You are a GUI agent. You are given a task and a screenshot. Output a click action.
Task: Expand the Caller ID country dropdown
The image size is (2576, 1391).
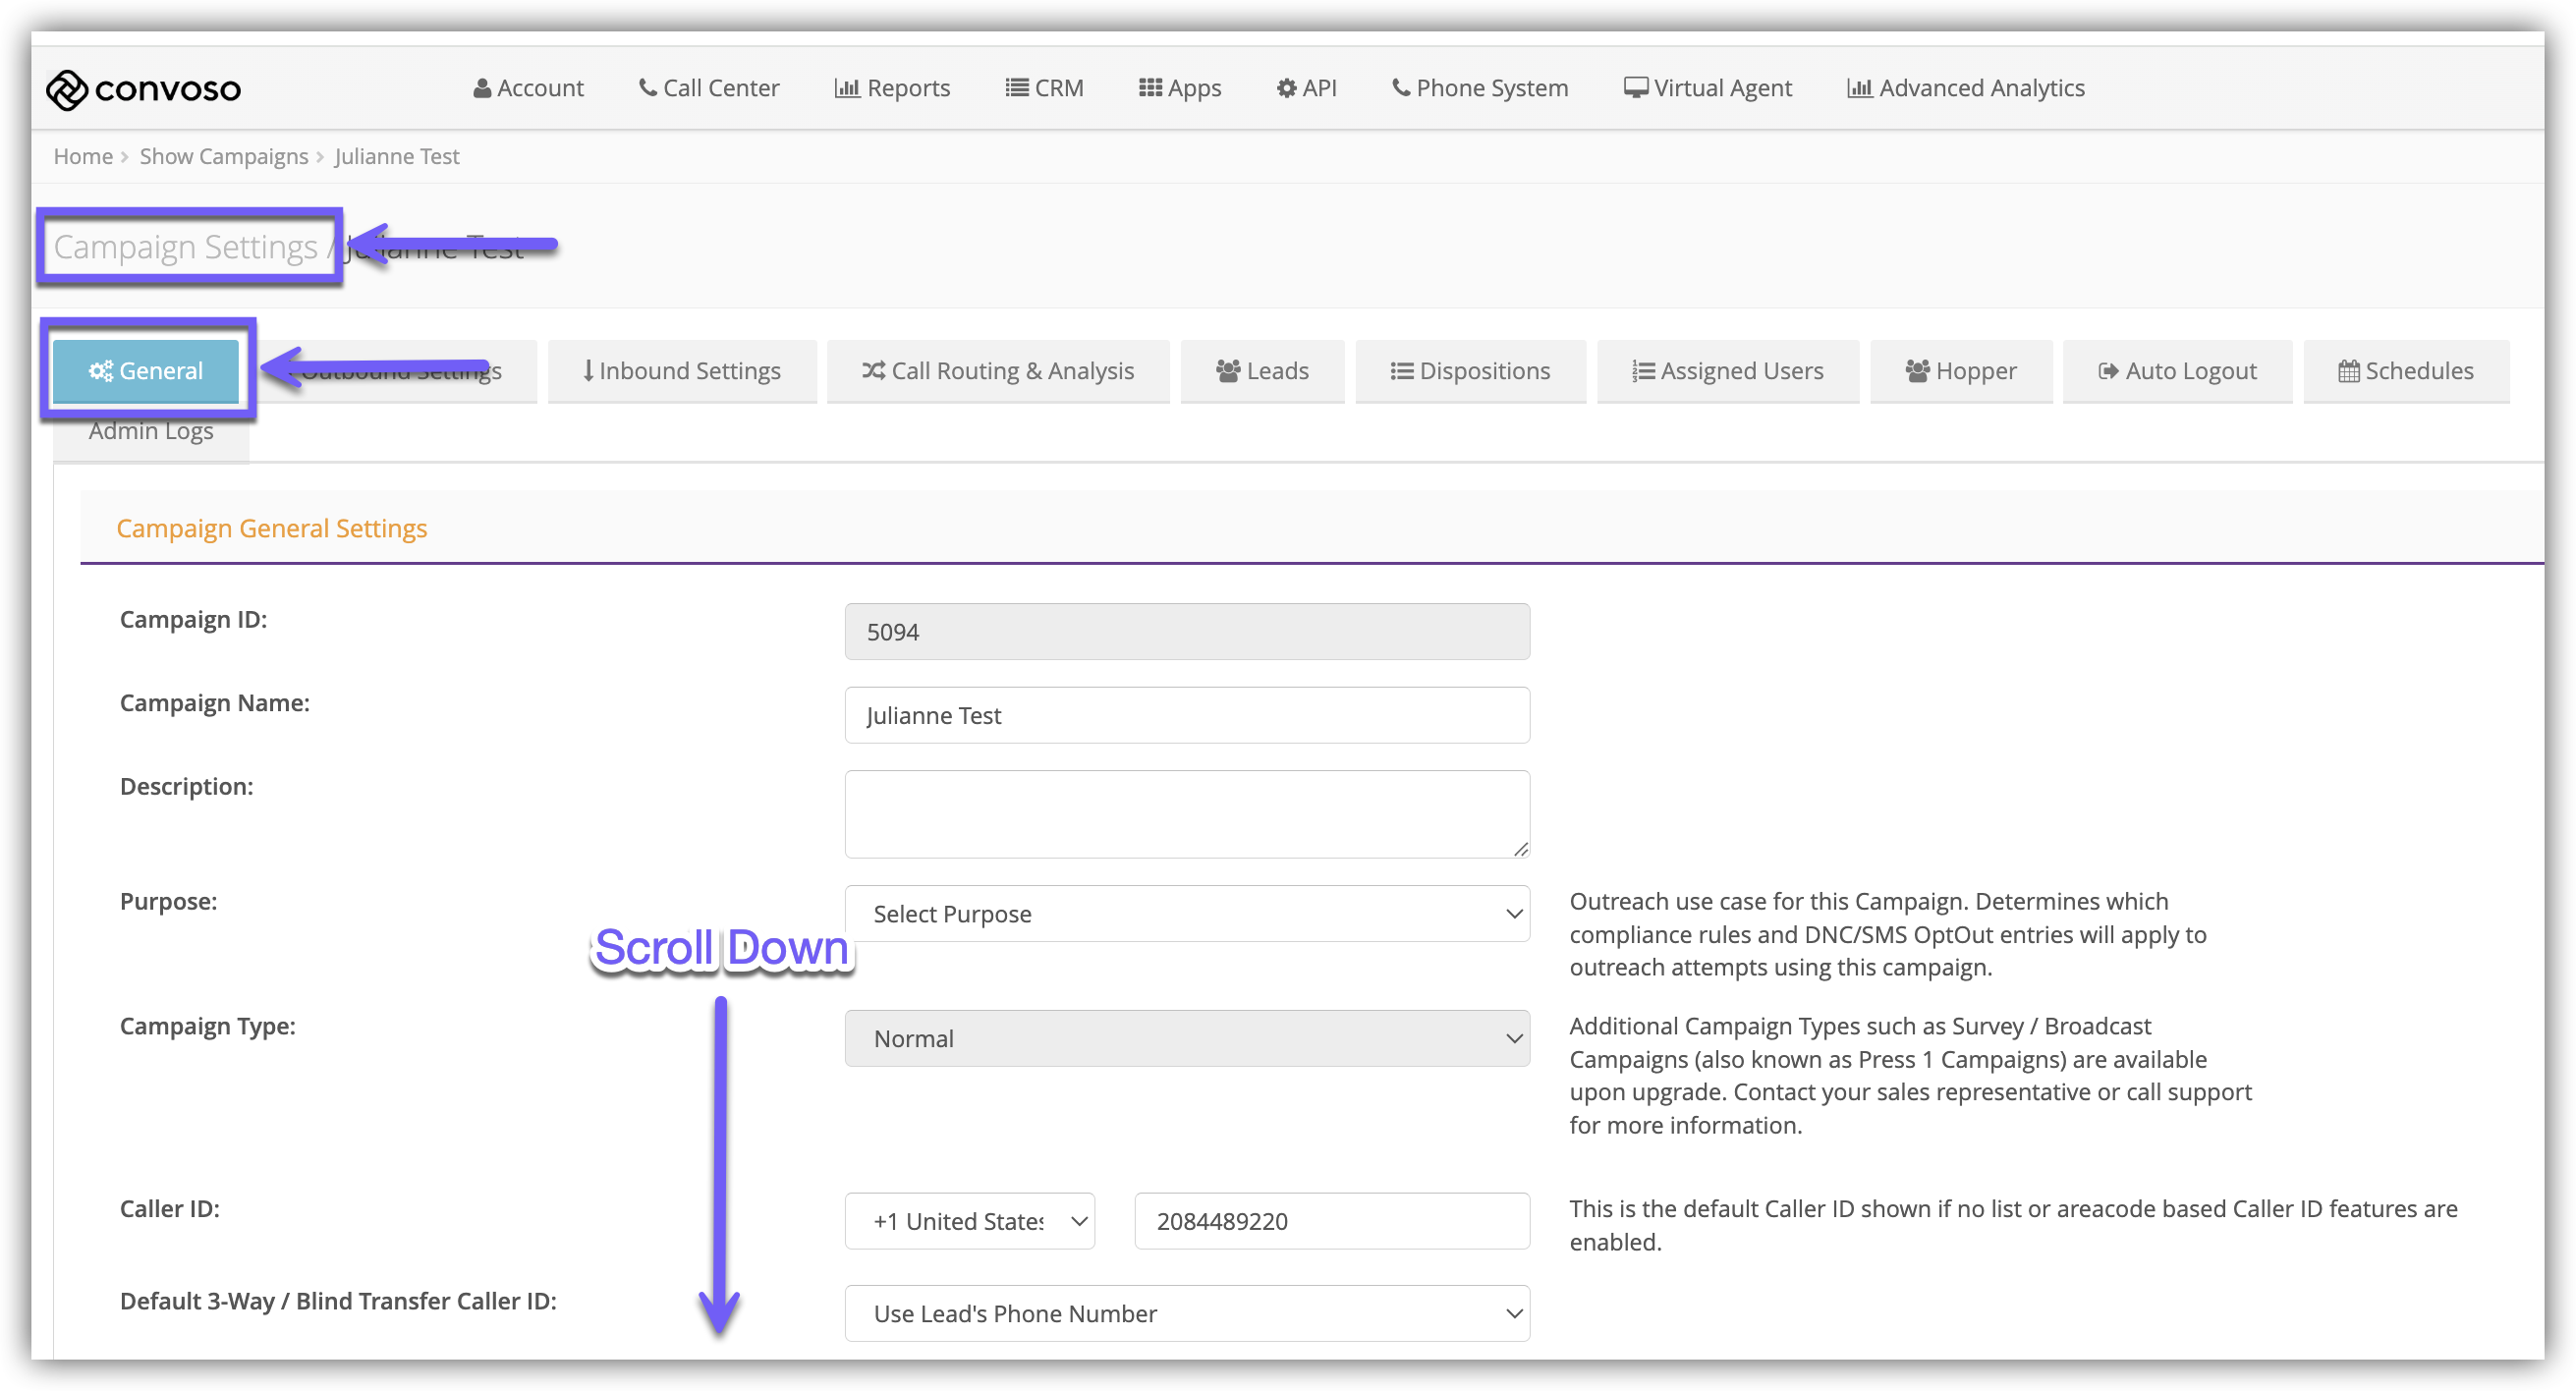click(x=969, y=1220)
